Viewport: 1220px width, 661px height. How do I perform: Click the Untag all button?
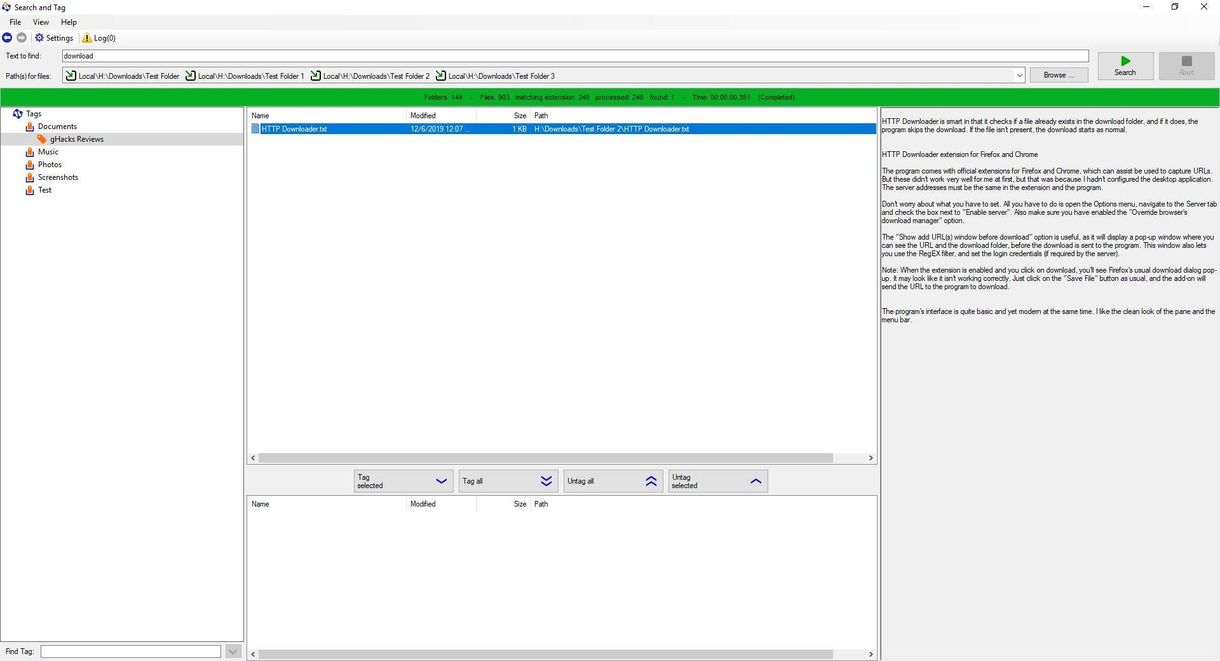coord(613,481)
